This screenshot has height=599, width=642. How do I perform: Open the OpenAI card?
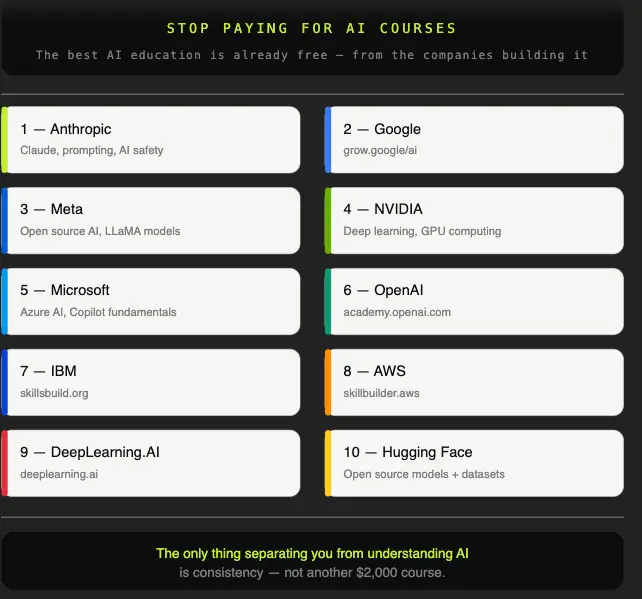(474, 301)
